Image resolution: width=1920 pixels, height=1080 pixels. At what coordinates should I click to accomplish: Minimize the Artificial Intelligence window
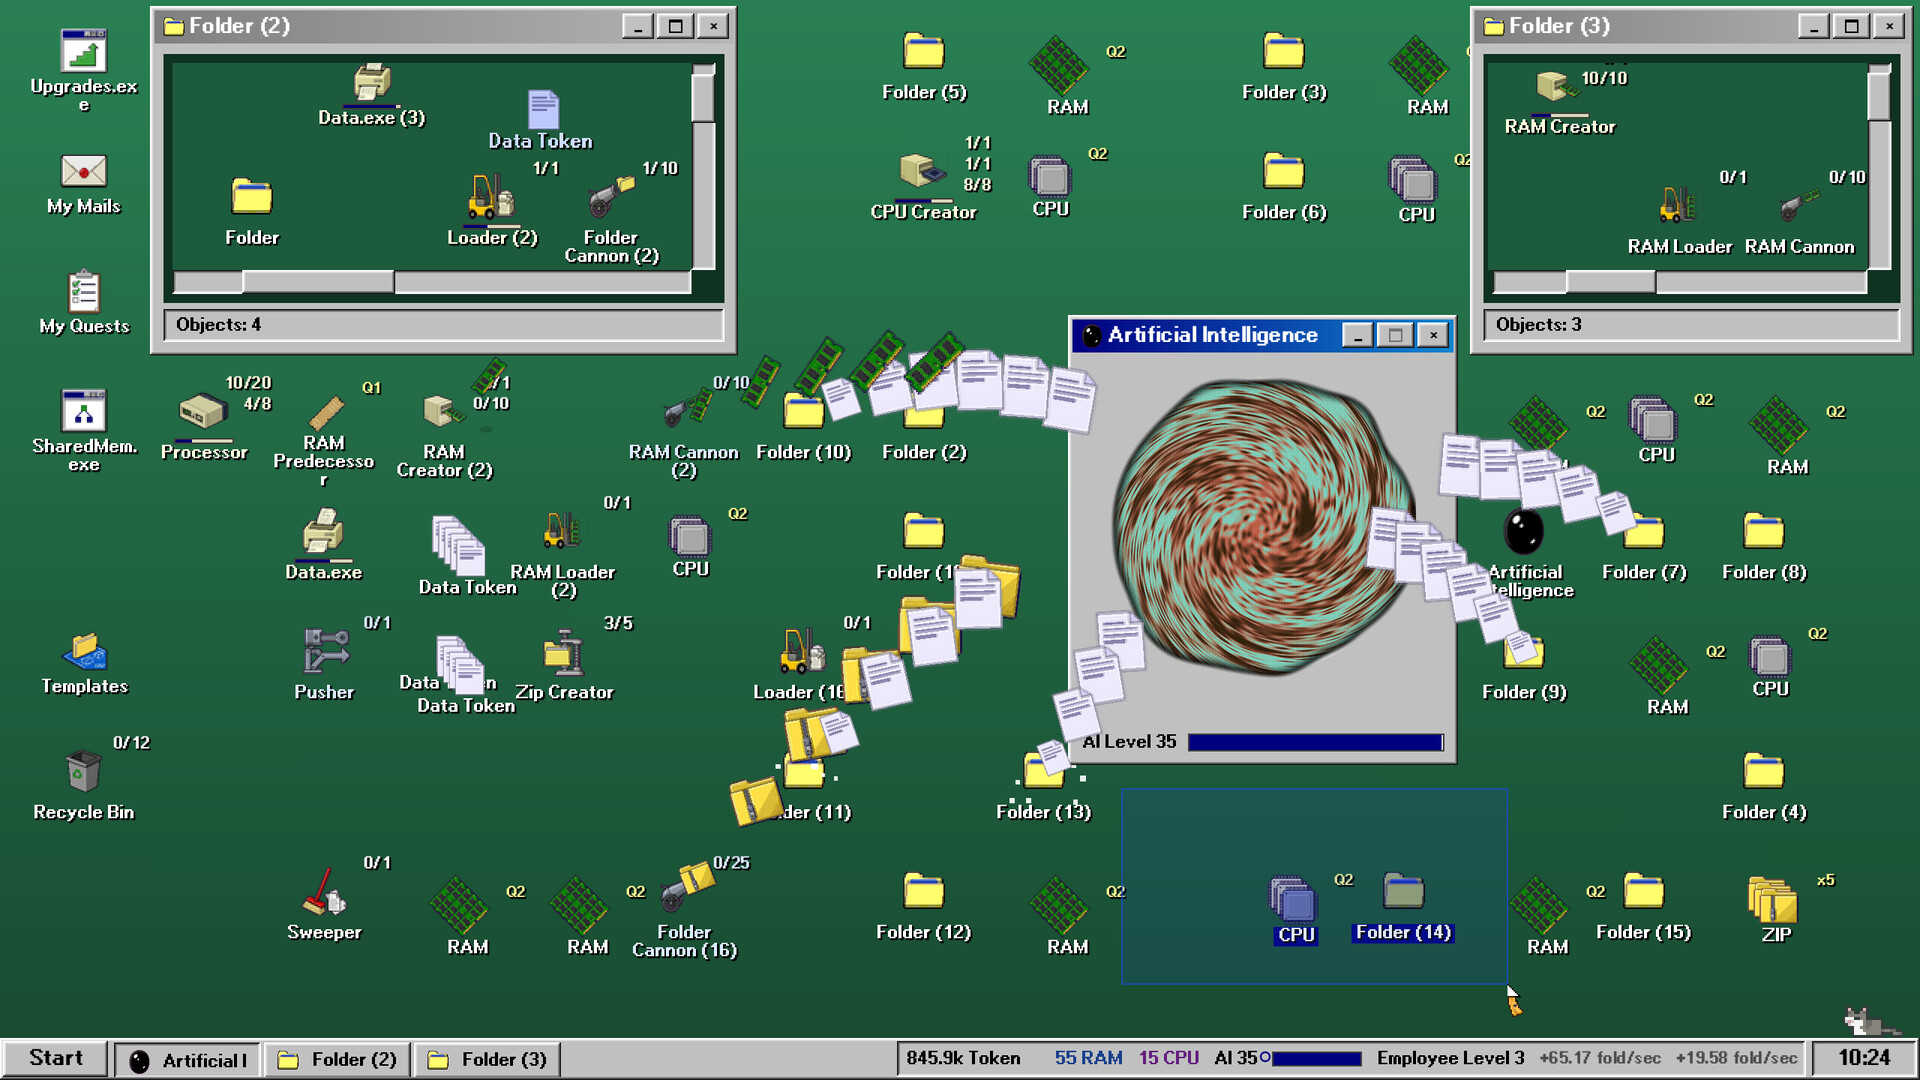tap(1357, 335)
